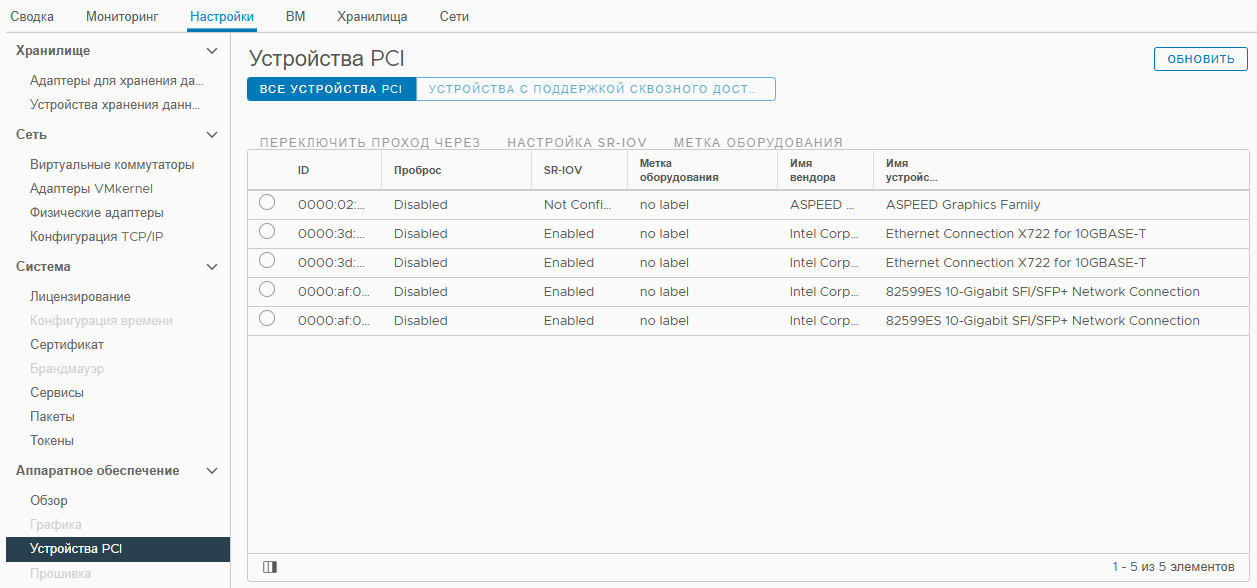The height and width of the screenshot is (588, 1257).
Task: Click the Метка оборудования toolbar action
Action: coord(758,142)
